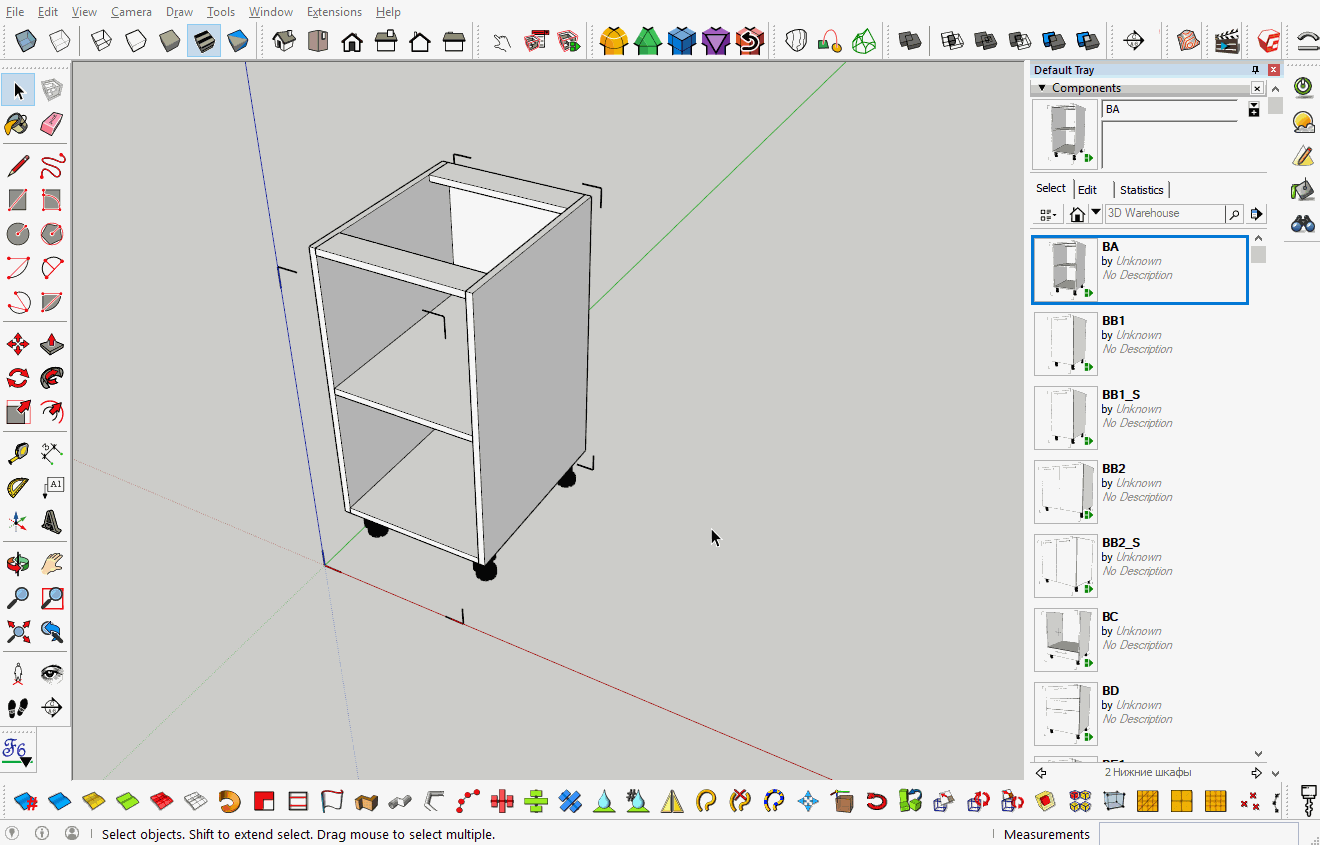The height and width of the screenshot is (845, 1320).
Task: Toggle the Default Tray auto-hide pin
Action: click(1255, 69)
